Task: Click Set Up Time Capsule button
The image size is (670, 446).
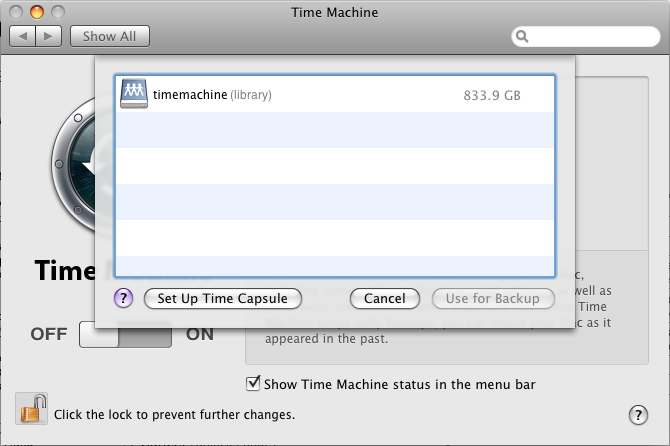Action: [223, 298]
